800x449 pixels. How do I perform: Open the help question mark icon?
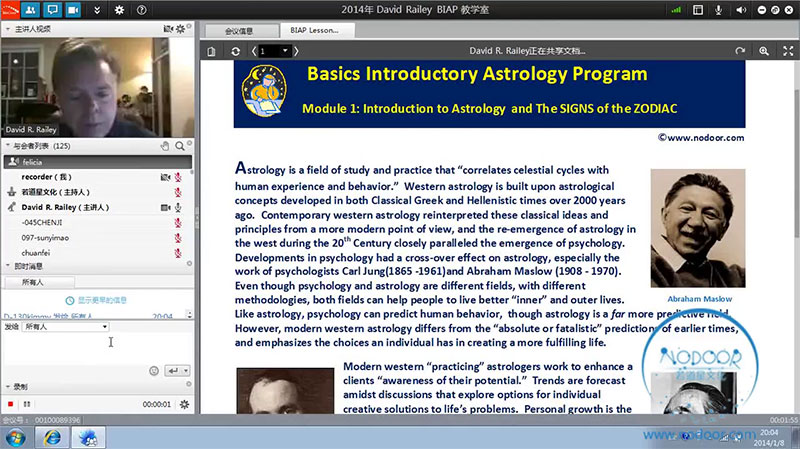142,10
